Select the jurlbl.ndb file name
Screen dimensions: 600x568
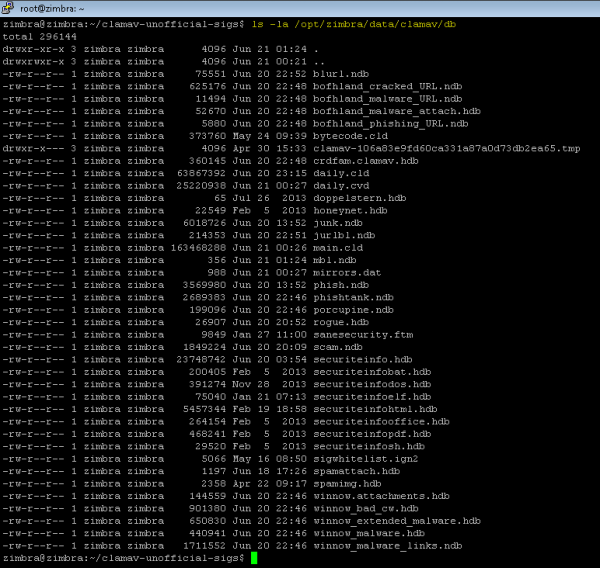[x=344, y=235]
